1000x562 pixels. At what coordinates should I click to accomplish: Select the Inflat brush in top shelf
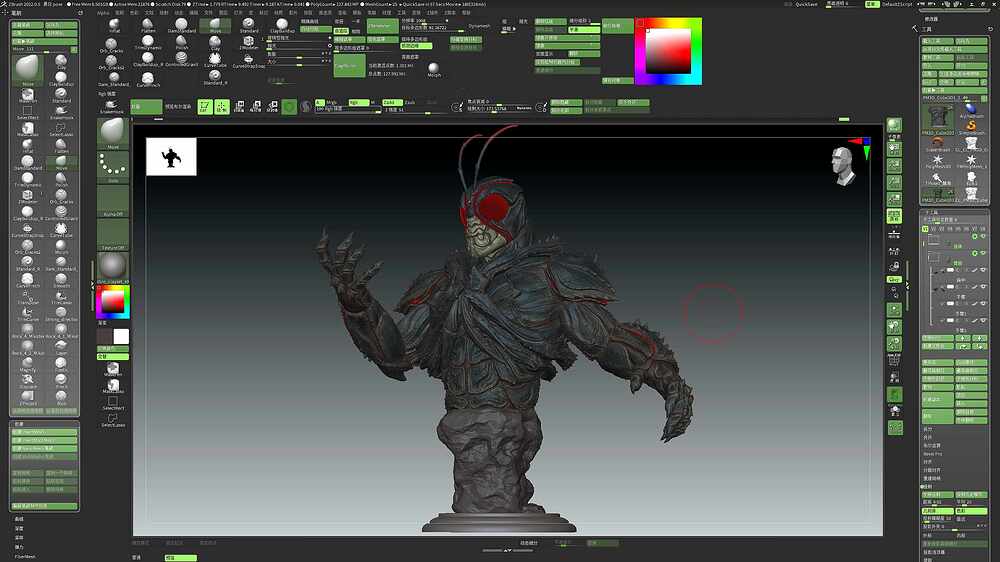[x=114, y=26]
